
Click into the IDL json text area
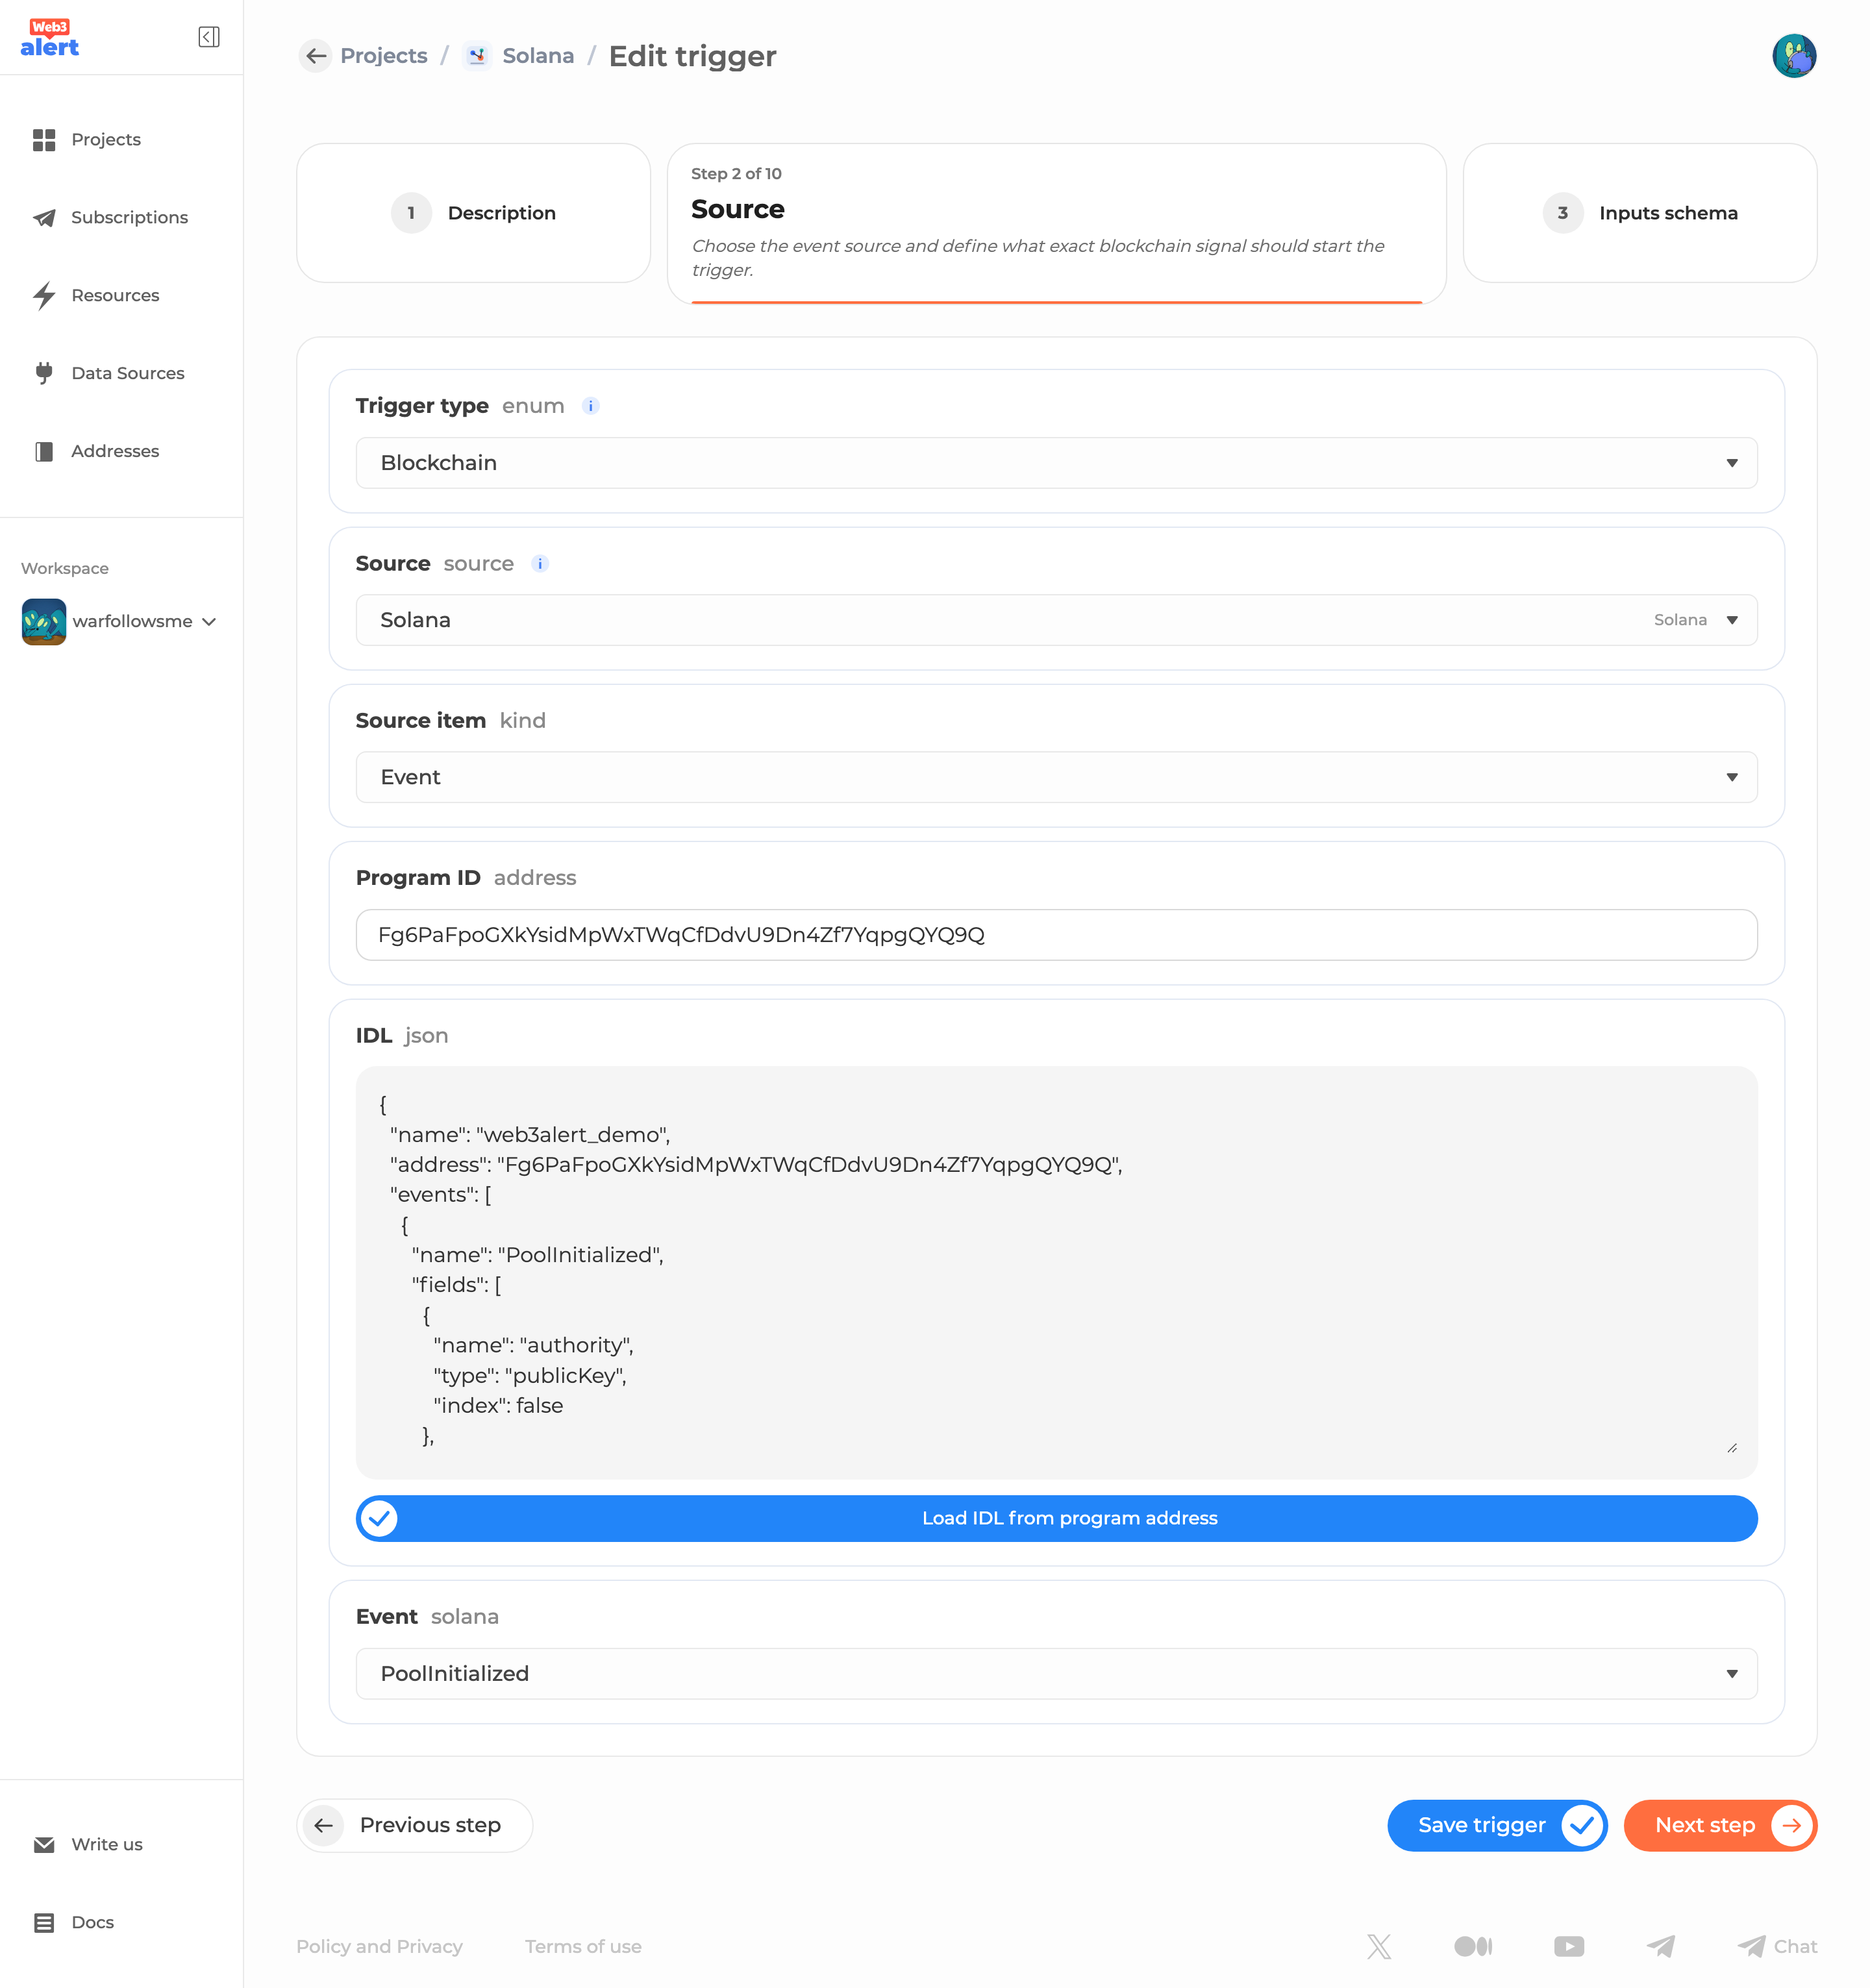[1057, 1273]
